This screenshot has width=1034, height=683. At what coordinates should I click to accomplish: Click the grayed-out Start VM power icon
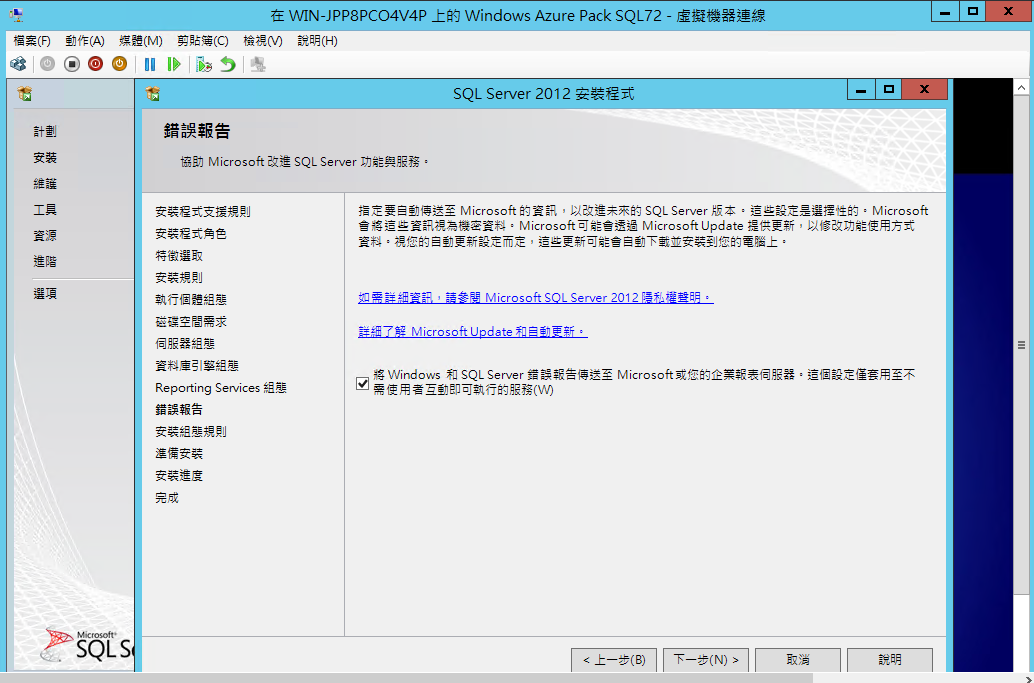pyautogui.click(x=47, y=64)
